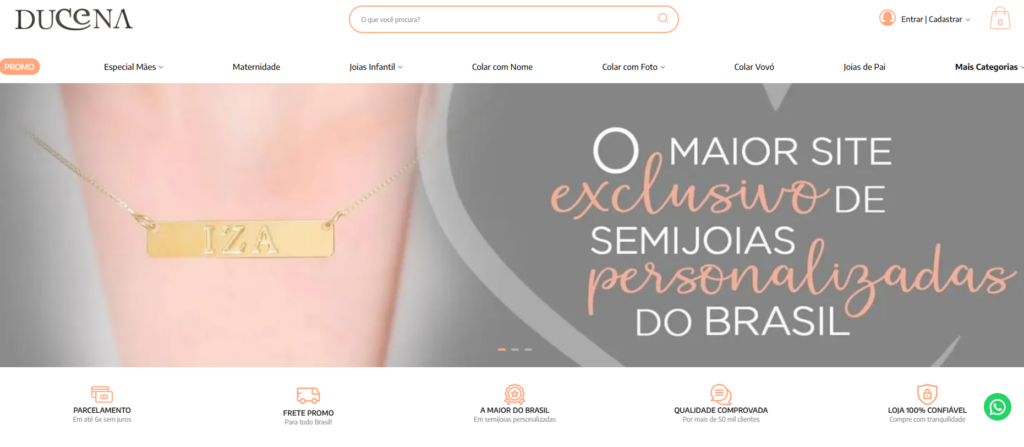
Task: Click the user account avatar icon
Action: pos(887,18)
